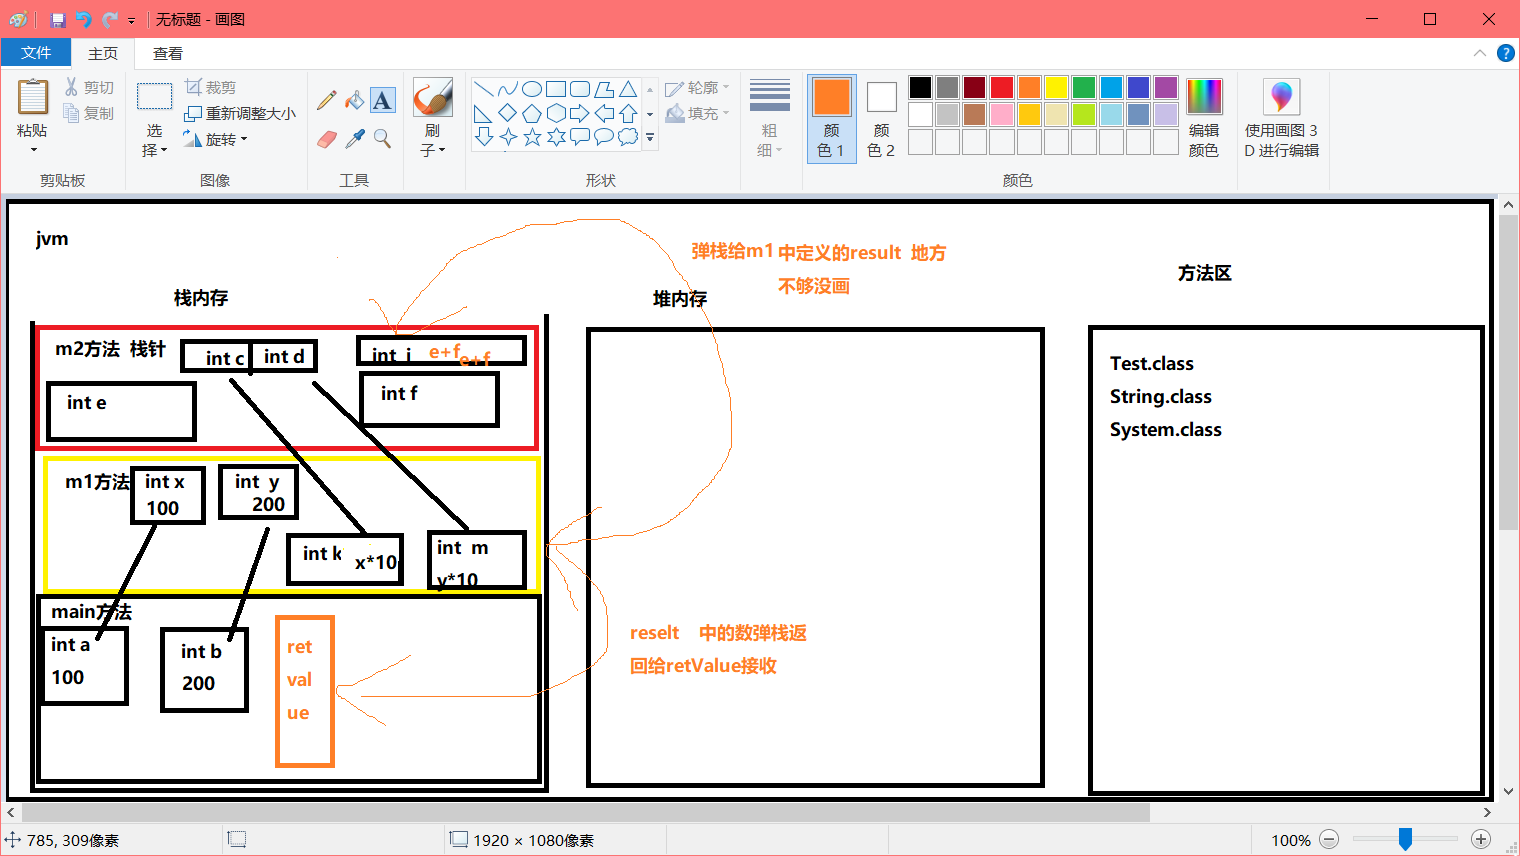This screenshot has height=856, width=1520.
Task: Choose the Six-point star shape
Action: [556, 137]
